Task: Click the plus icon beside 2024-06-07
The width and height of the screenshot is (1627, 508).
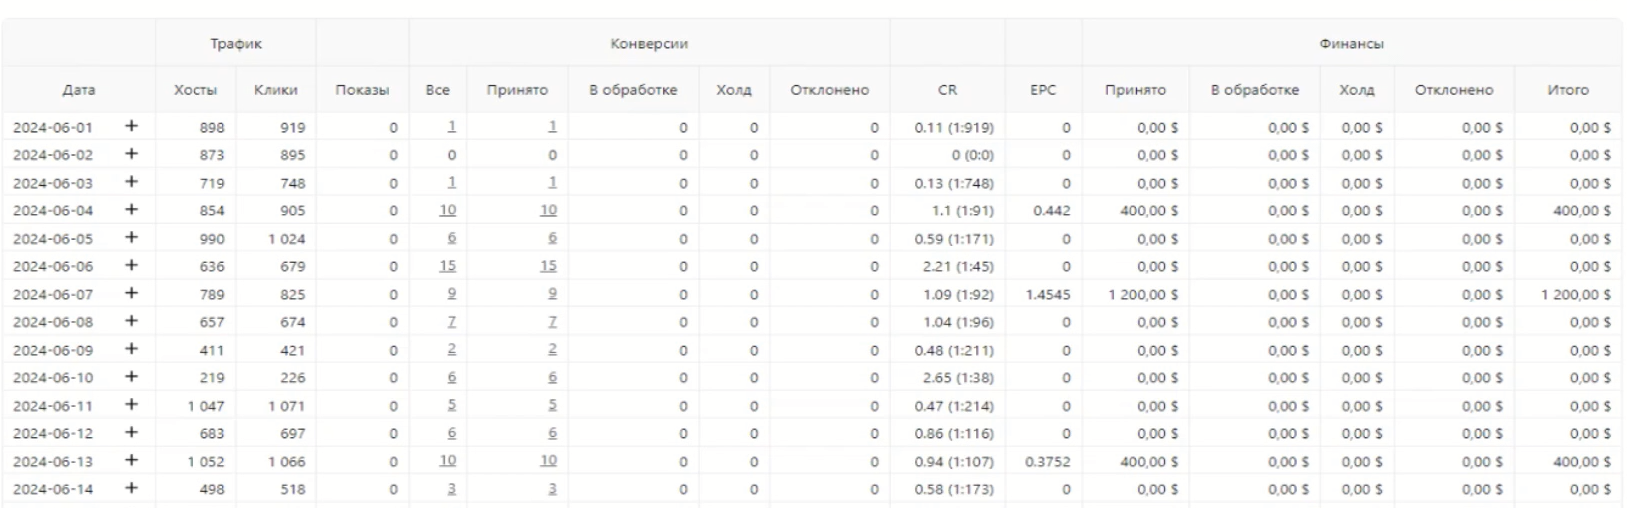Action: pos(131,294)
